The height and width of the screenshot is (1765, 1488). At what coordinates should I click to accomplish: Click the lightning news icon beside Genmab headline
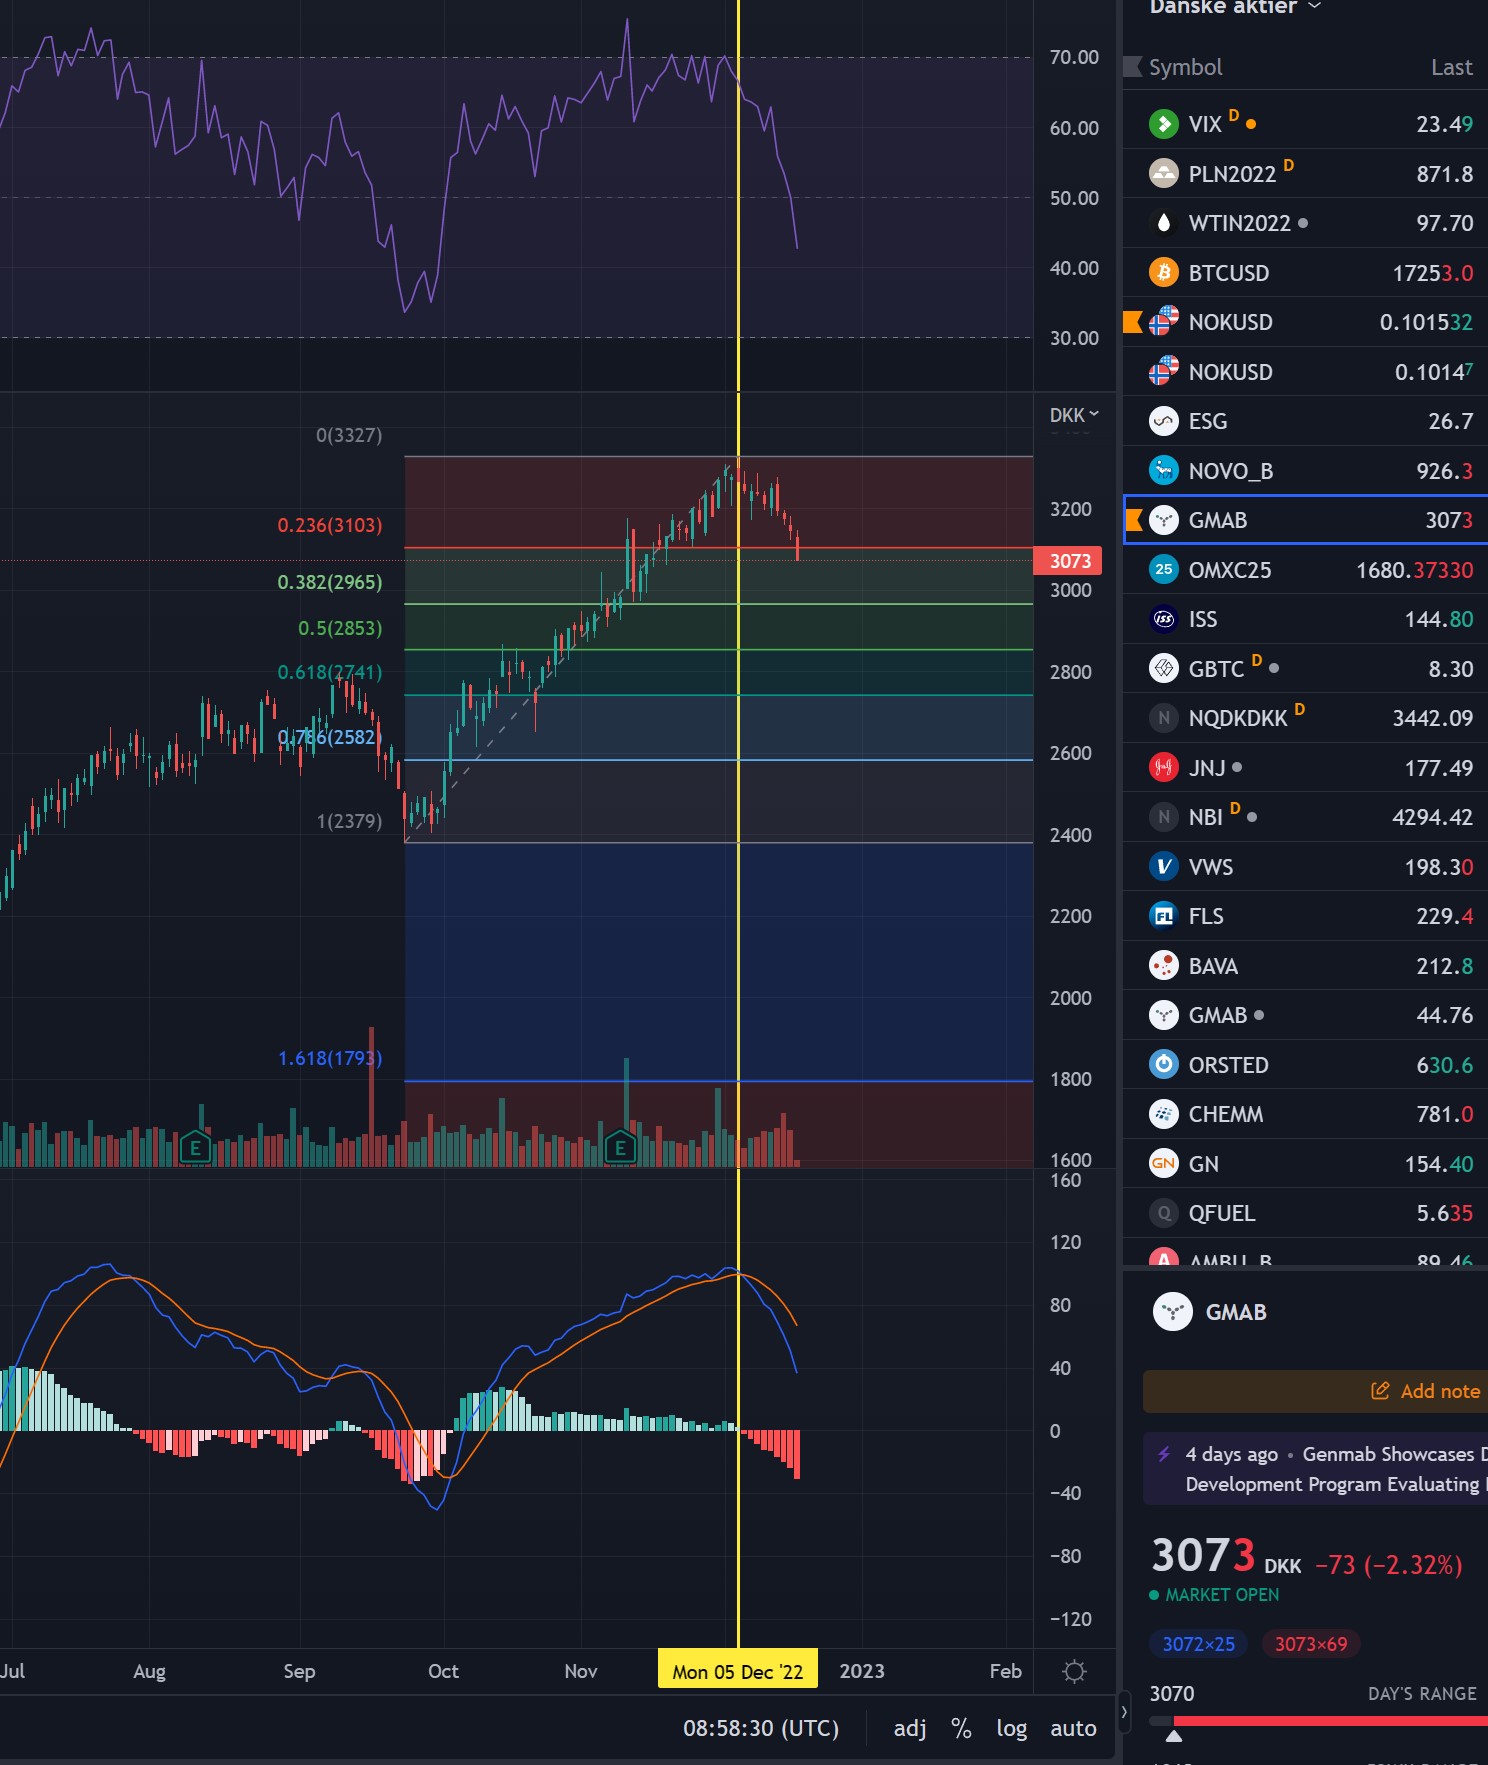click(x=1164, y=1454)
